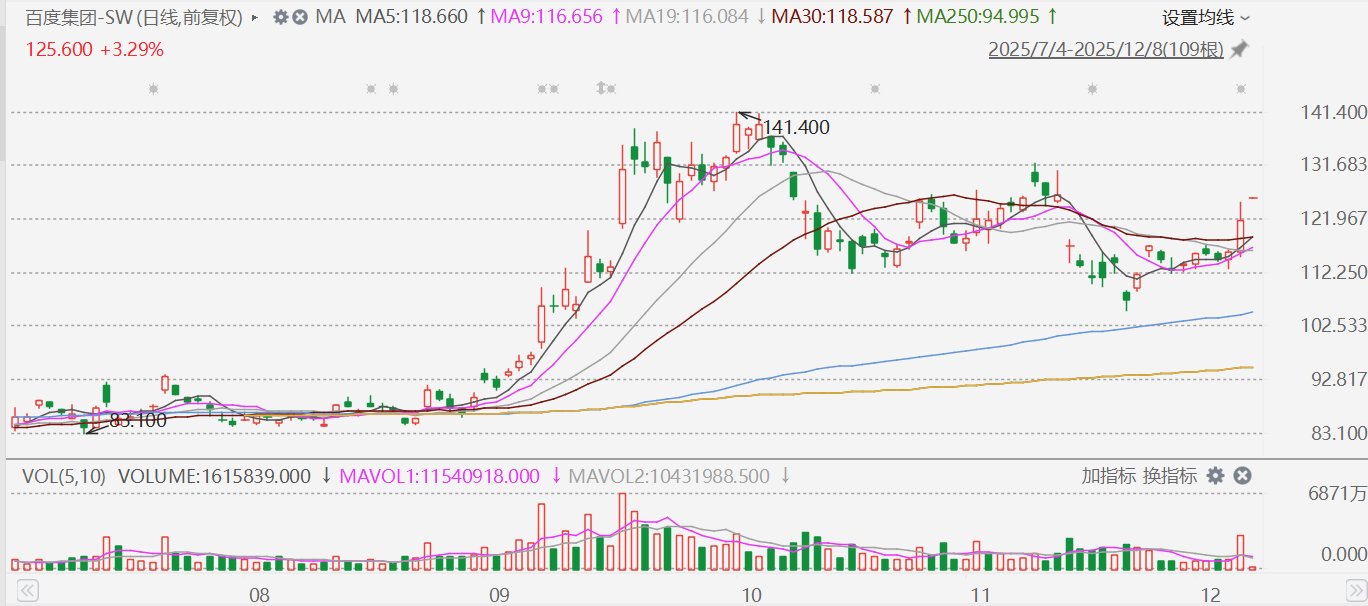The height and width of the screenshot is (606, 1368).
Task: Toggle the green MA250 line label
Action: click(x=979, y=17)
